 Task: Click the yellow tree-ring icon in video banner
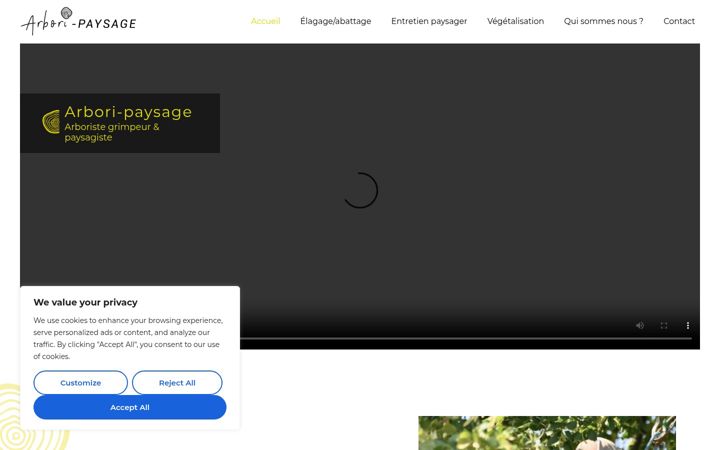coord(51,122)
